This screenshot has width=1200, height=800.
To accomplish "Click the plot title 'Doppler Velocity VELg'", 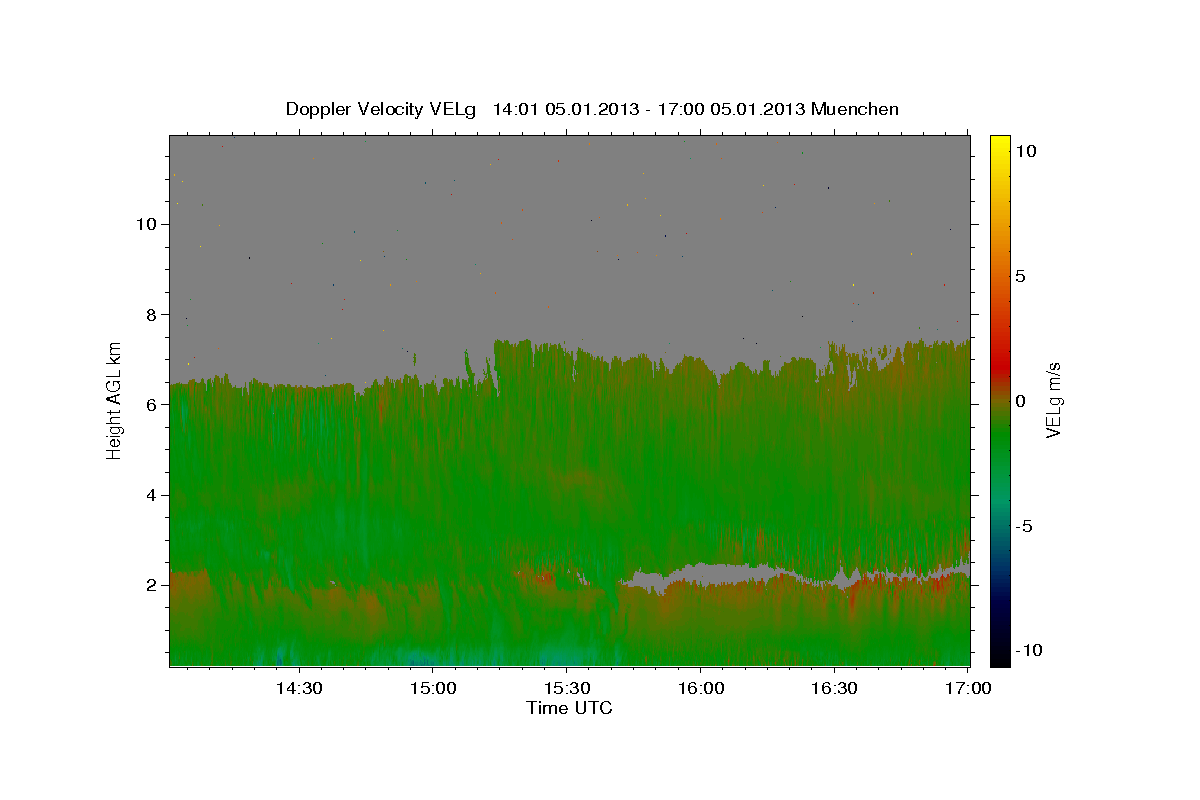I will 381,109.
